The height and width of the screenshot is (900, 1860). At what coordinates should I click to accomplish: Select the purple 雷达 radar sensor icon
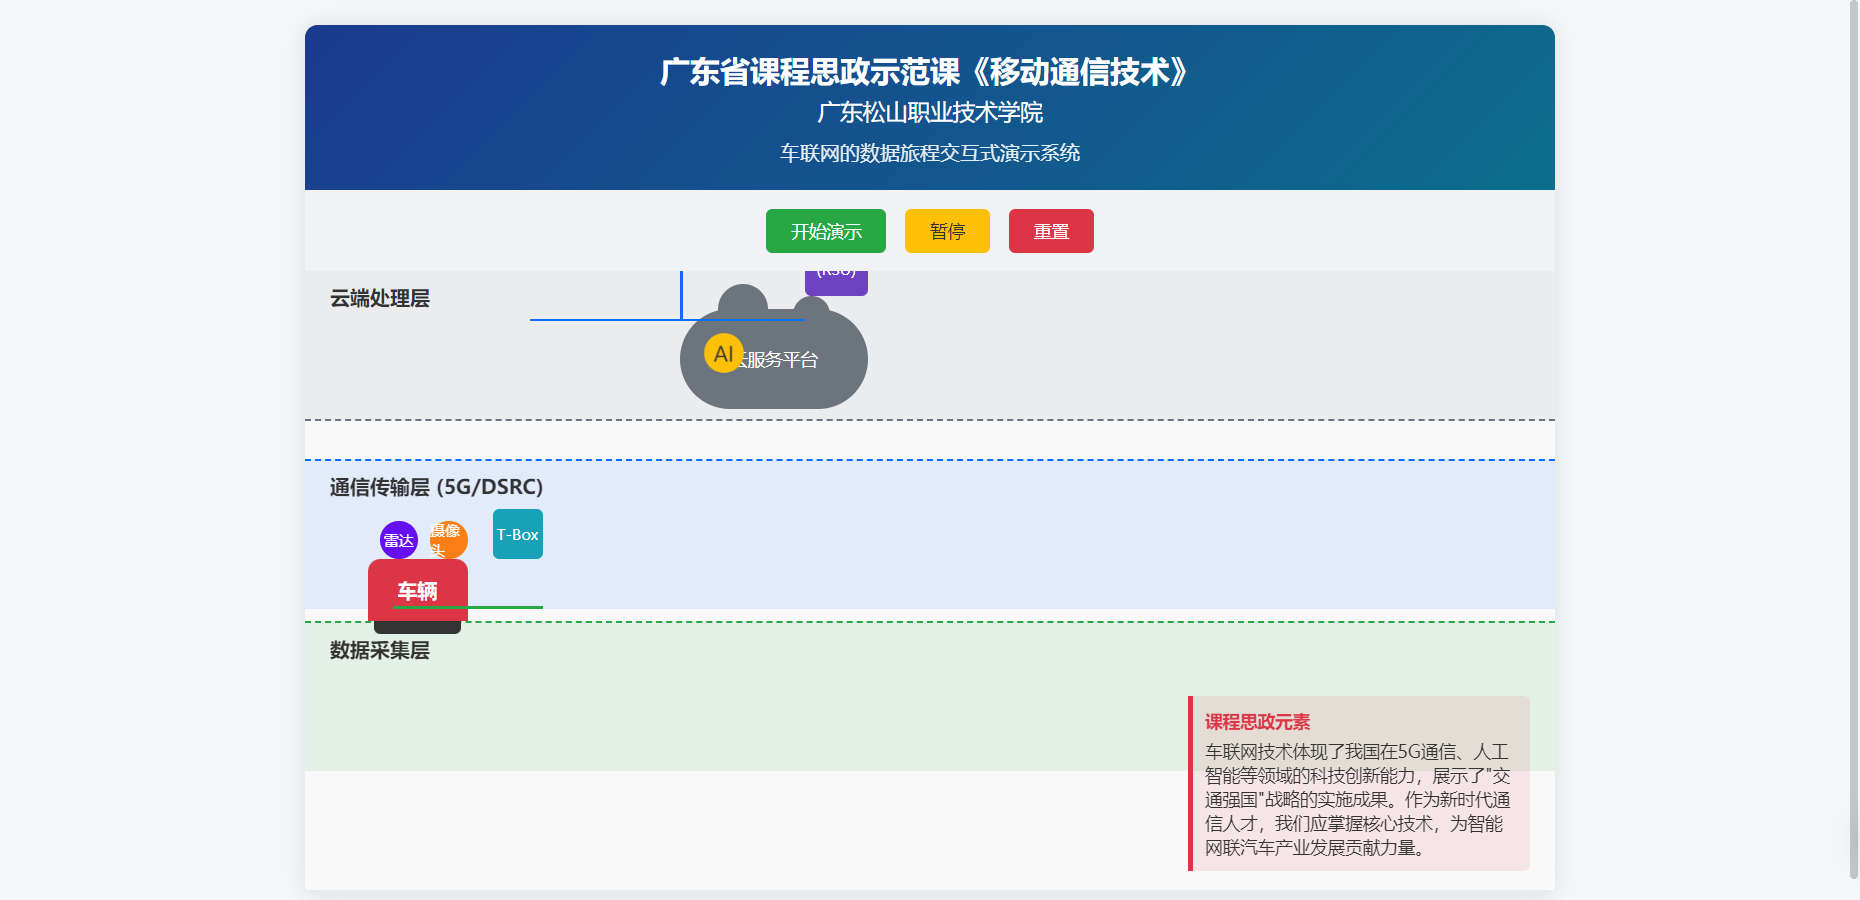(398, 540)
